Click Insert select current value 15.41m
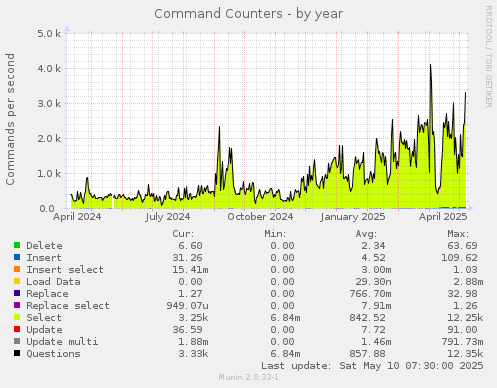This screenshot has width=497, height=388. click(x=190, y=270)
